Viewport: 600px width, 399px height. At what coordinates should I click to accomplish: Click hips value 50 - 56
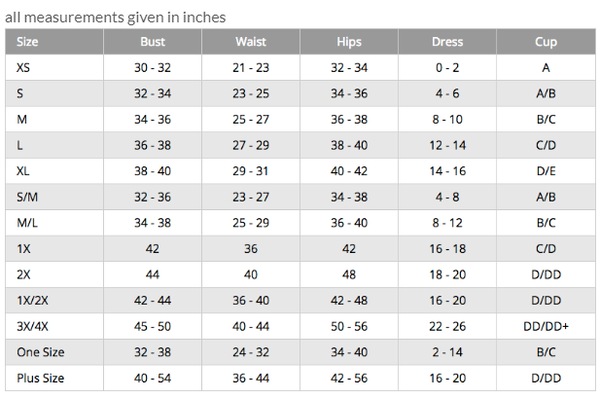349,326
